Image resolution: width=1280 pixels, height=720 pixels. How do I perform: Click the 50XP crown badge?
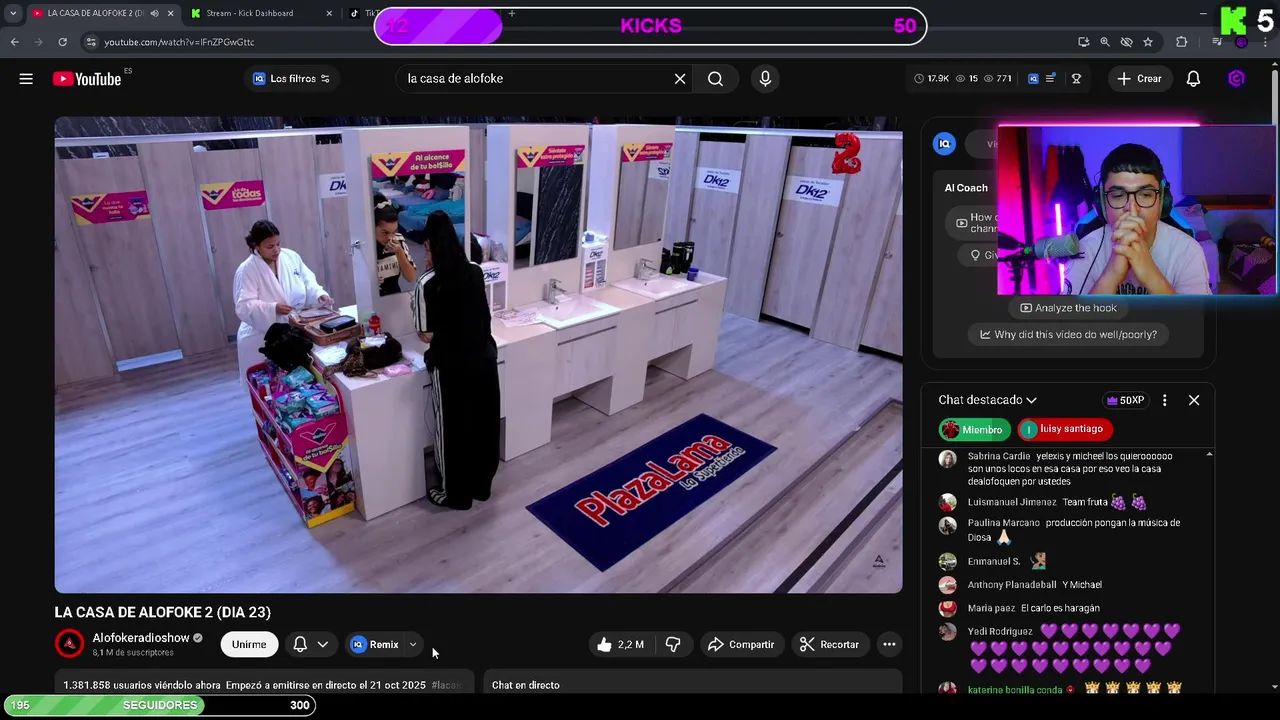tap(1125, 400)
